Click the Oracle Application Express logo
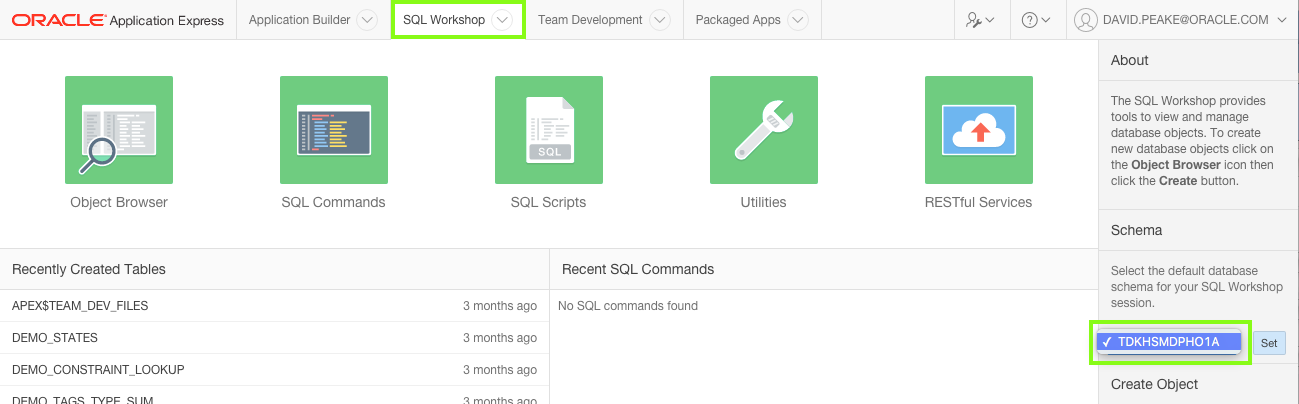1299x404 pixels. (118, 20)
